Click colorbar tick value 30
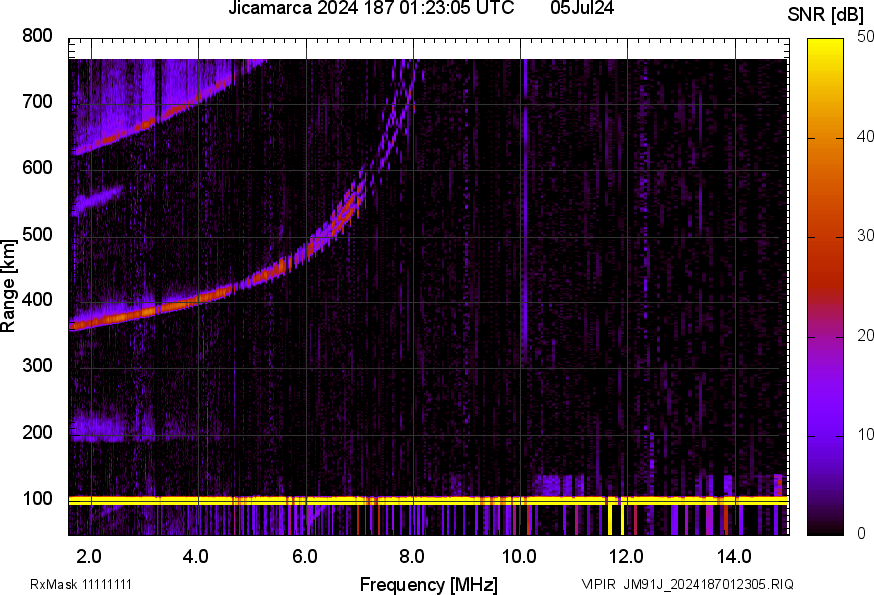 coord(865,235)
